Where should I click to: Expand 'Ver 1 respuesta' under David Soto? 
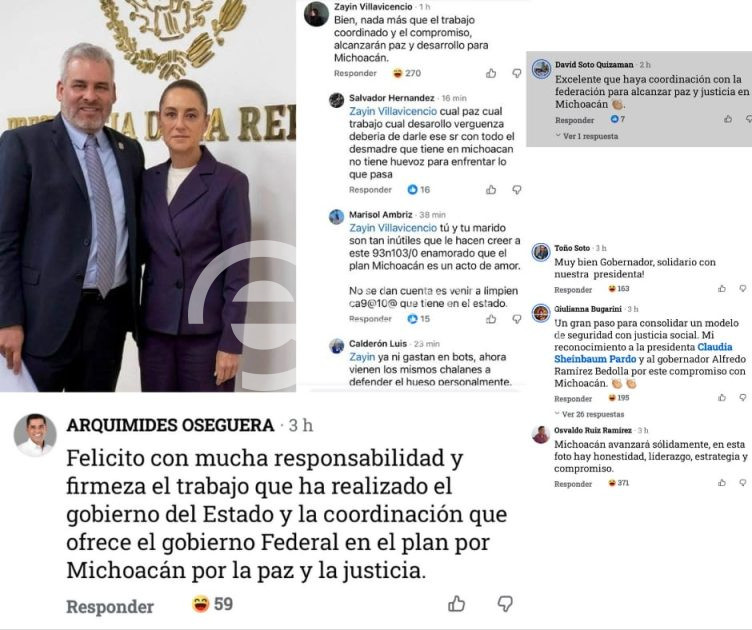(587, 136)
